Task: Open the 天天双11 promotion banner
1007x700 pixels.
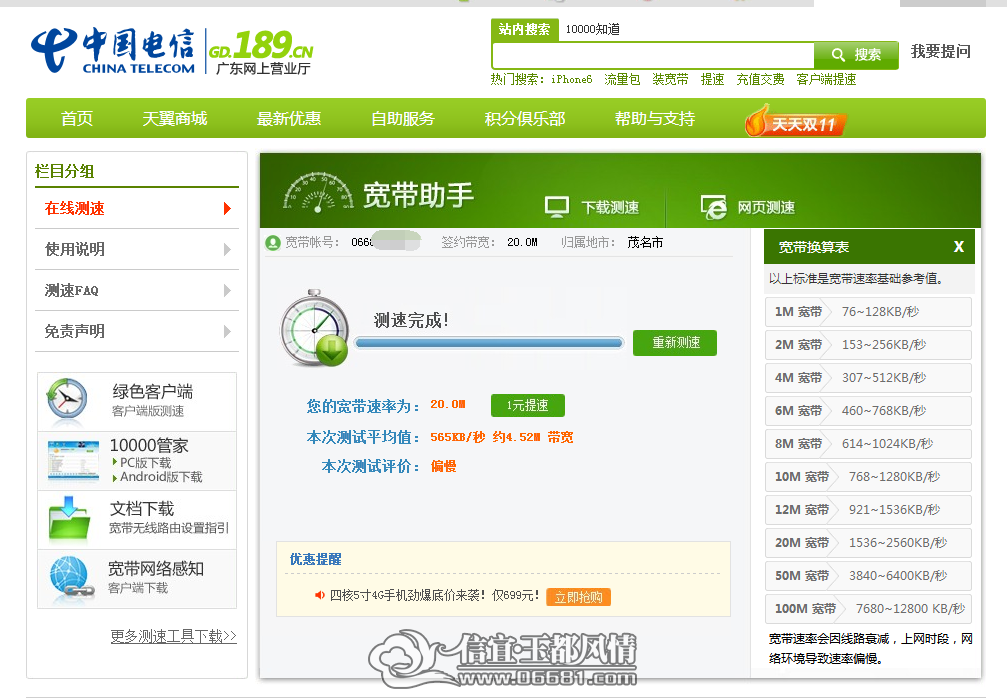Action: click(x=796, y=120)
